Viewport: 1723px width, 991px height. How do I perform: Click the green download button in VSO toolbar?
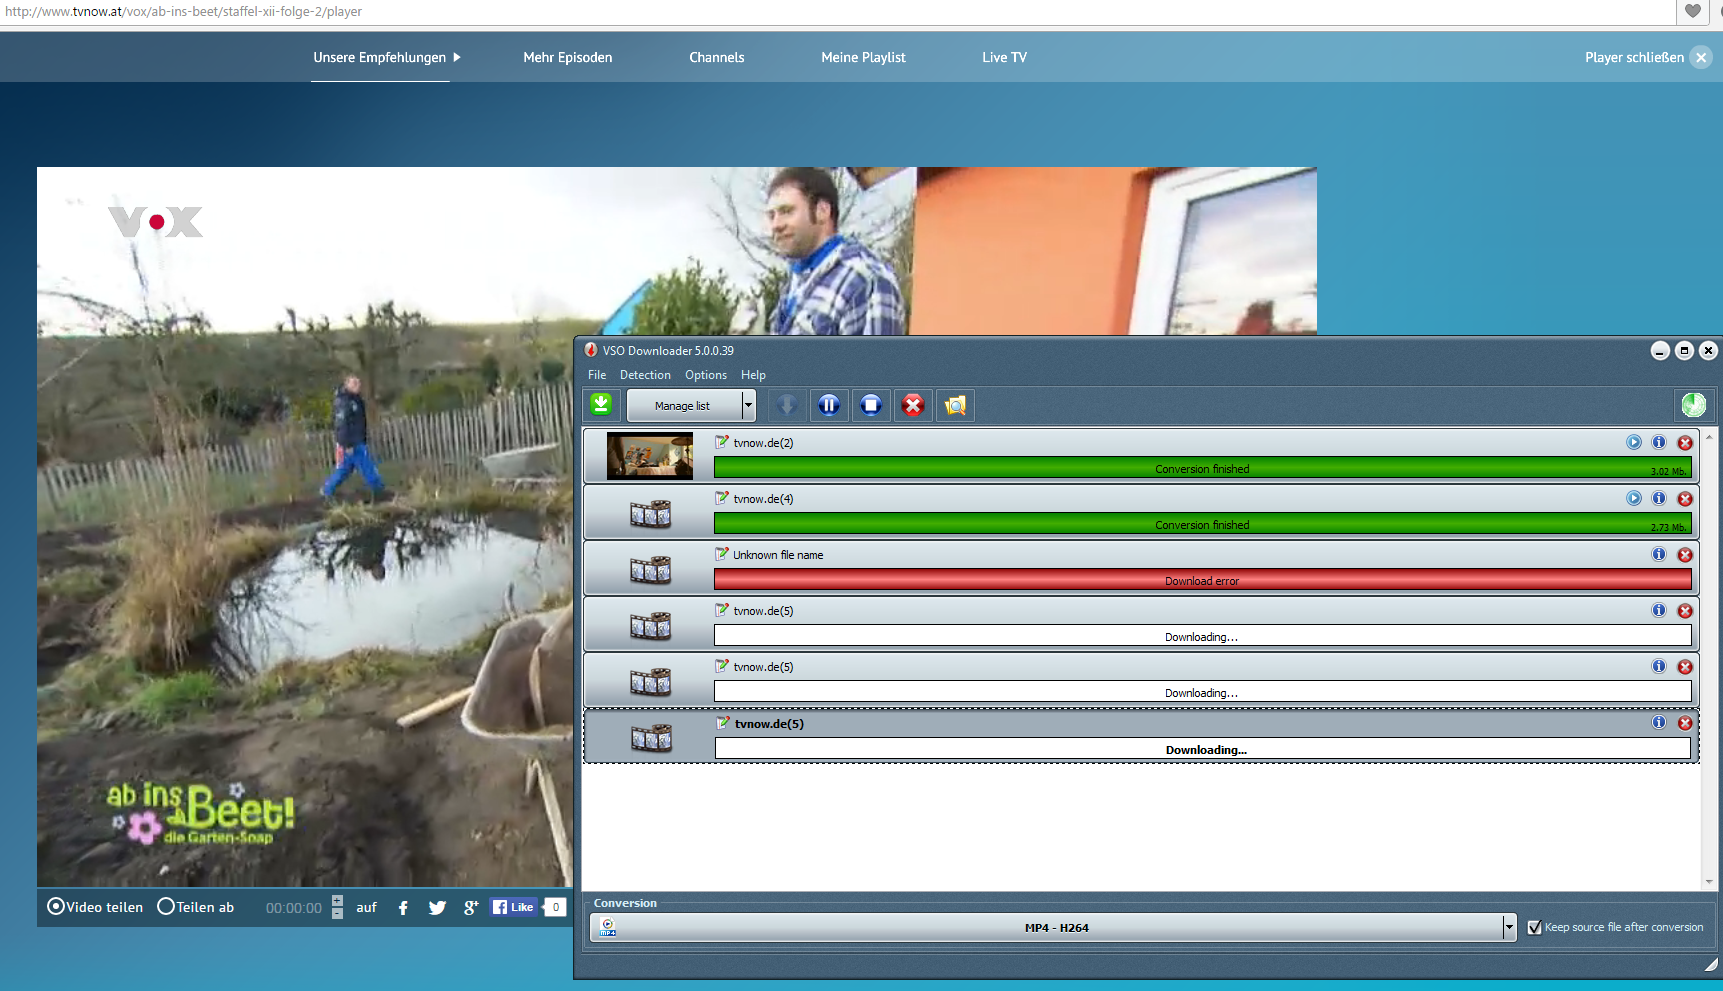pyautogui.click(x=601, y=405)
